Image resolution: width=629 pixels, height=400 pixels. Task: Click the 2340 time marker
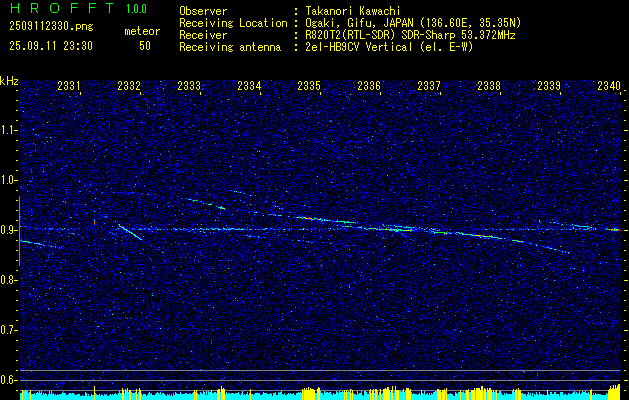click(x=609, y=85)
